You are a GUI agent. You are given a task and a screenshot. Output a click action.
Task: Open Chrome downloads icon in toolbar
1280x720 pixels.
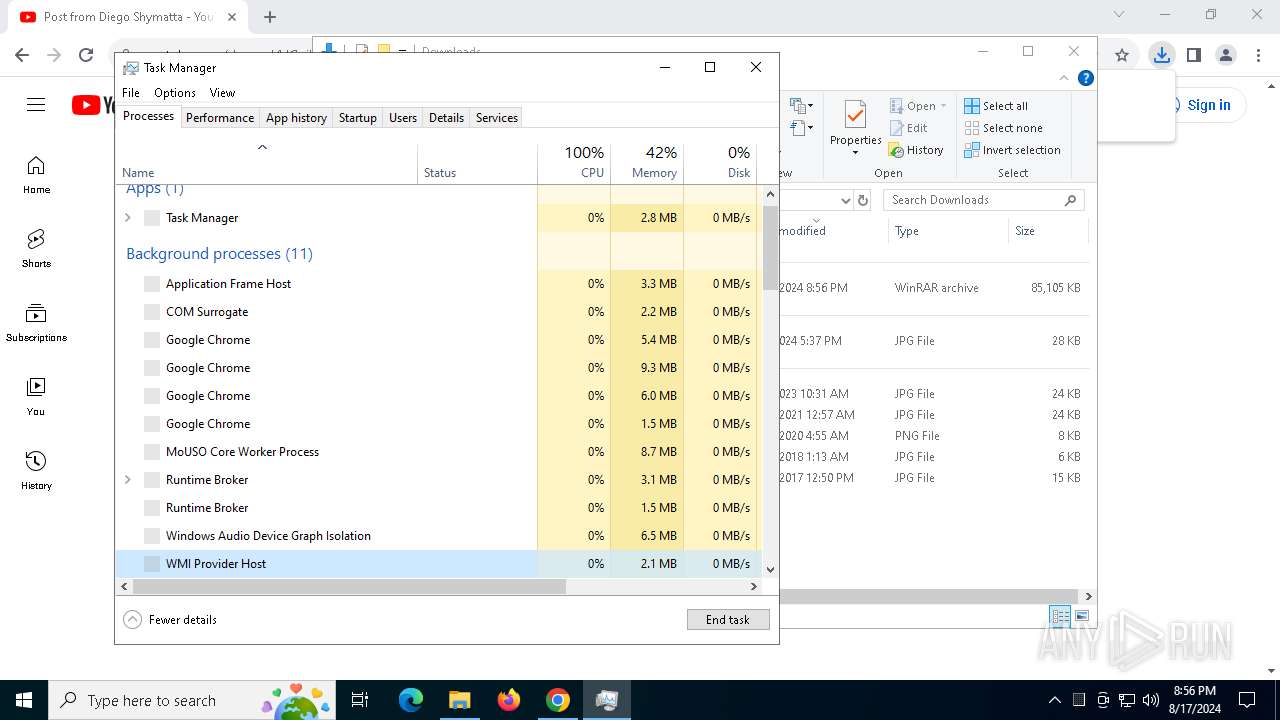click(1161, 56)
